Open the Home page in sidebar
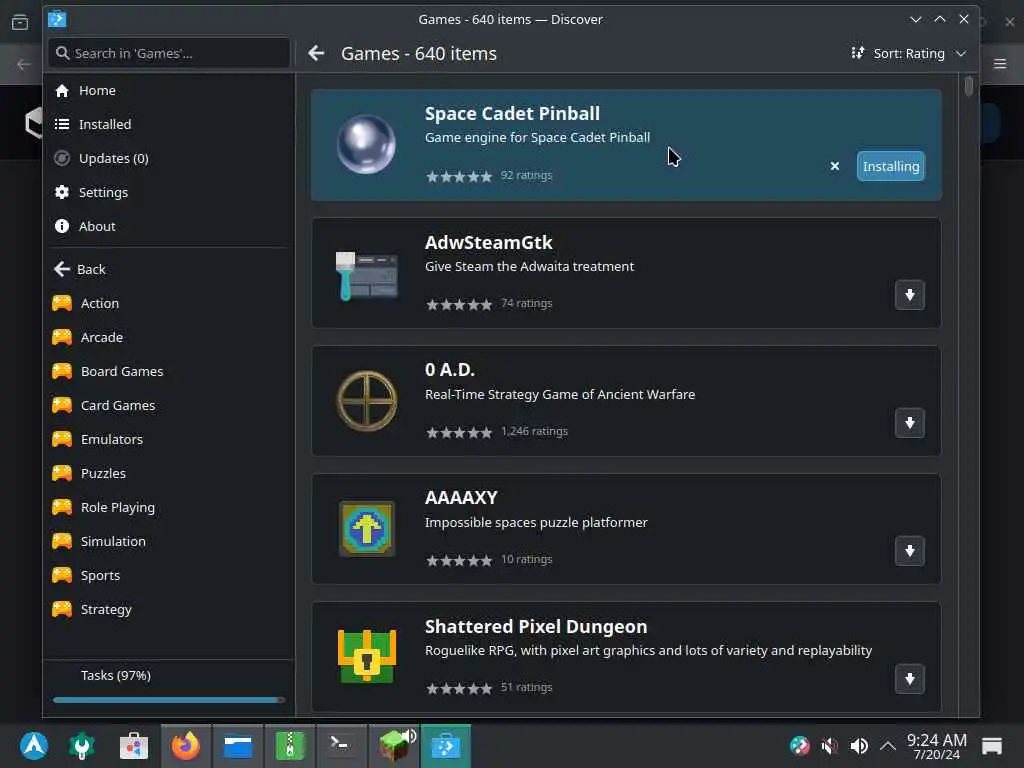 click(168, 91)
